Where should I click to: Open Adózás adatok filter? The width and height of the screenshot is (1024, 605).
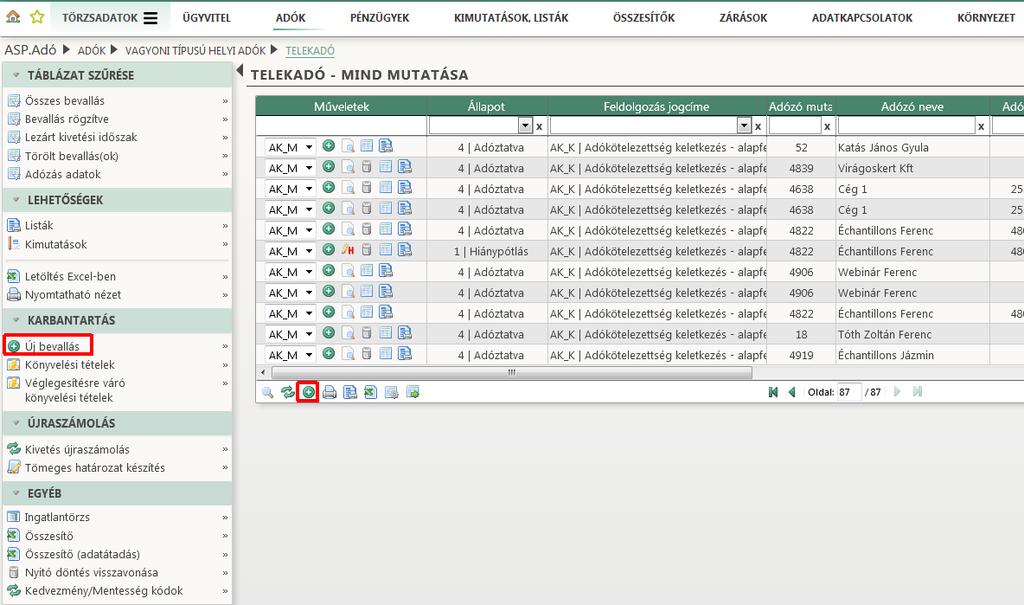coord(63,174)
